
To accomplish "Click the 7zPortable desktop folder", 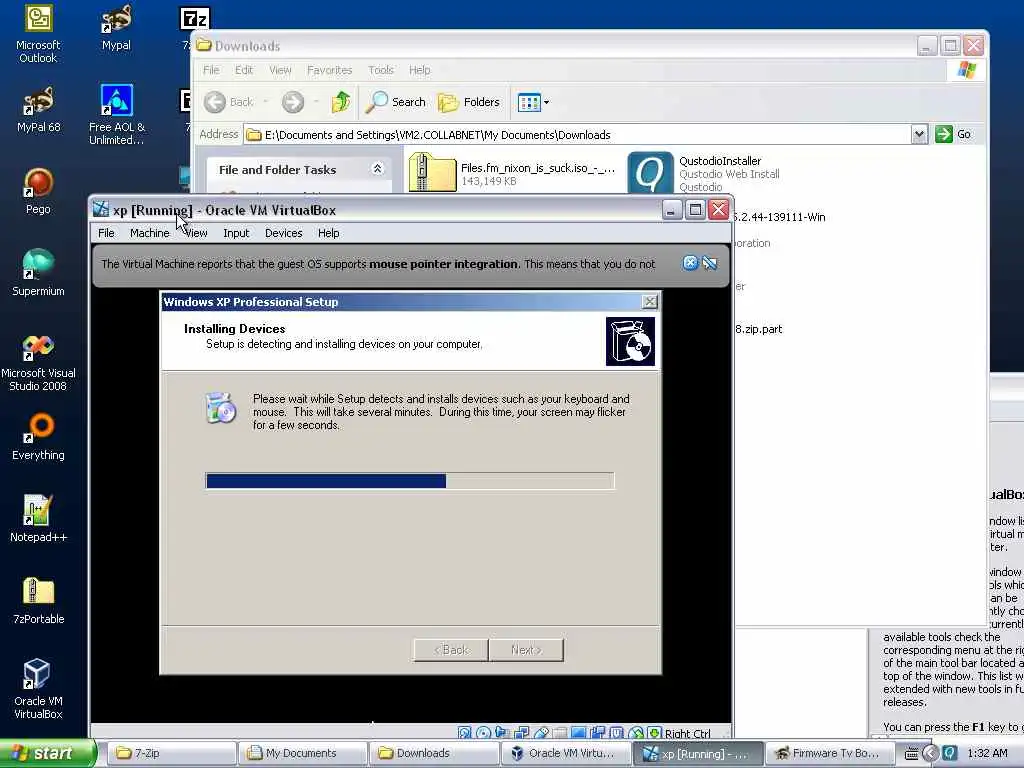I will [x=38, y=601].
